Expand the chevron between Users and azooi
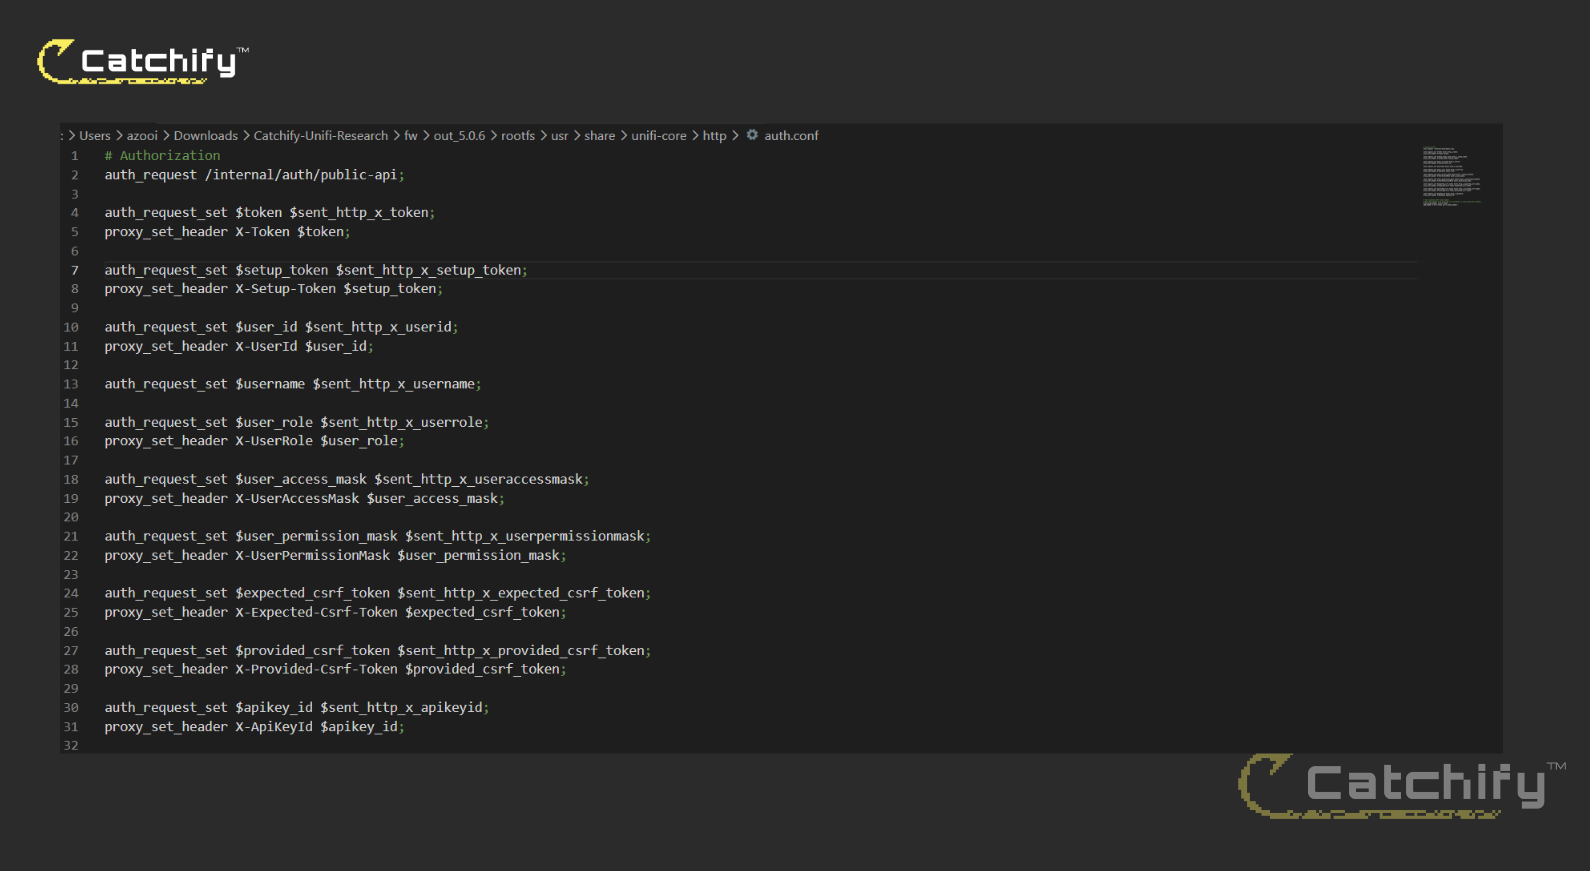Image resolution: width=1590 pixels, height=871 pixels. [119, 135]
